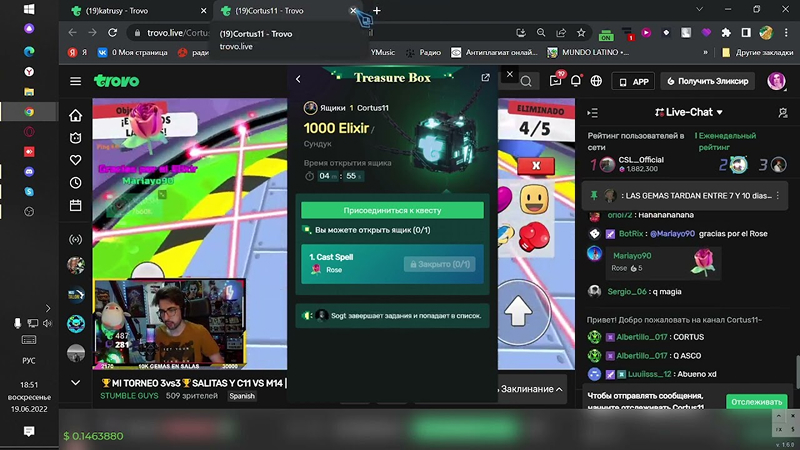Image resolution: width=800 pixels, height=450 pixels.
Task: Click the chat panel scrollbar
Action: tap(797, 371)
